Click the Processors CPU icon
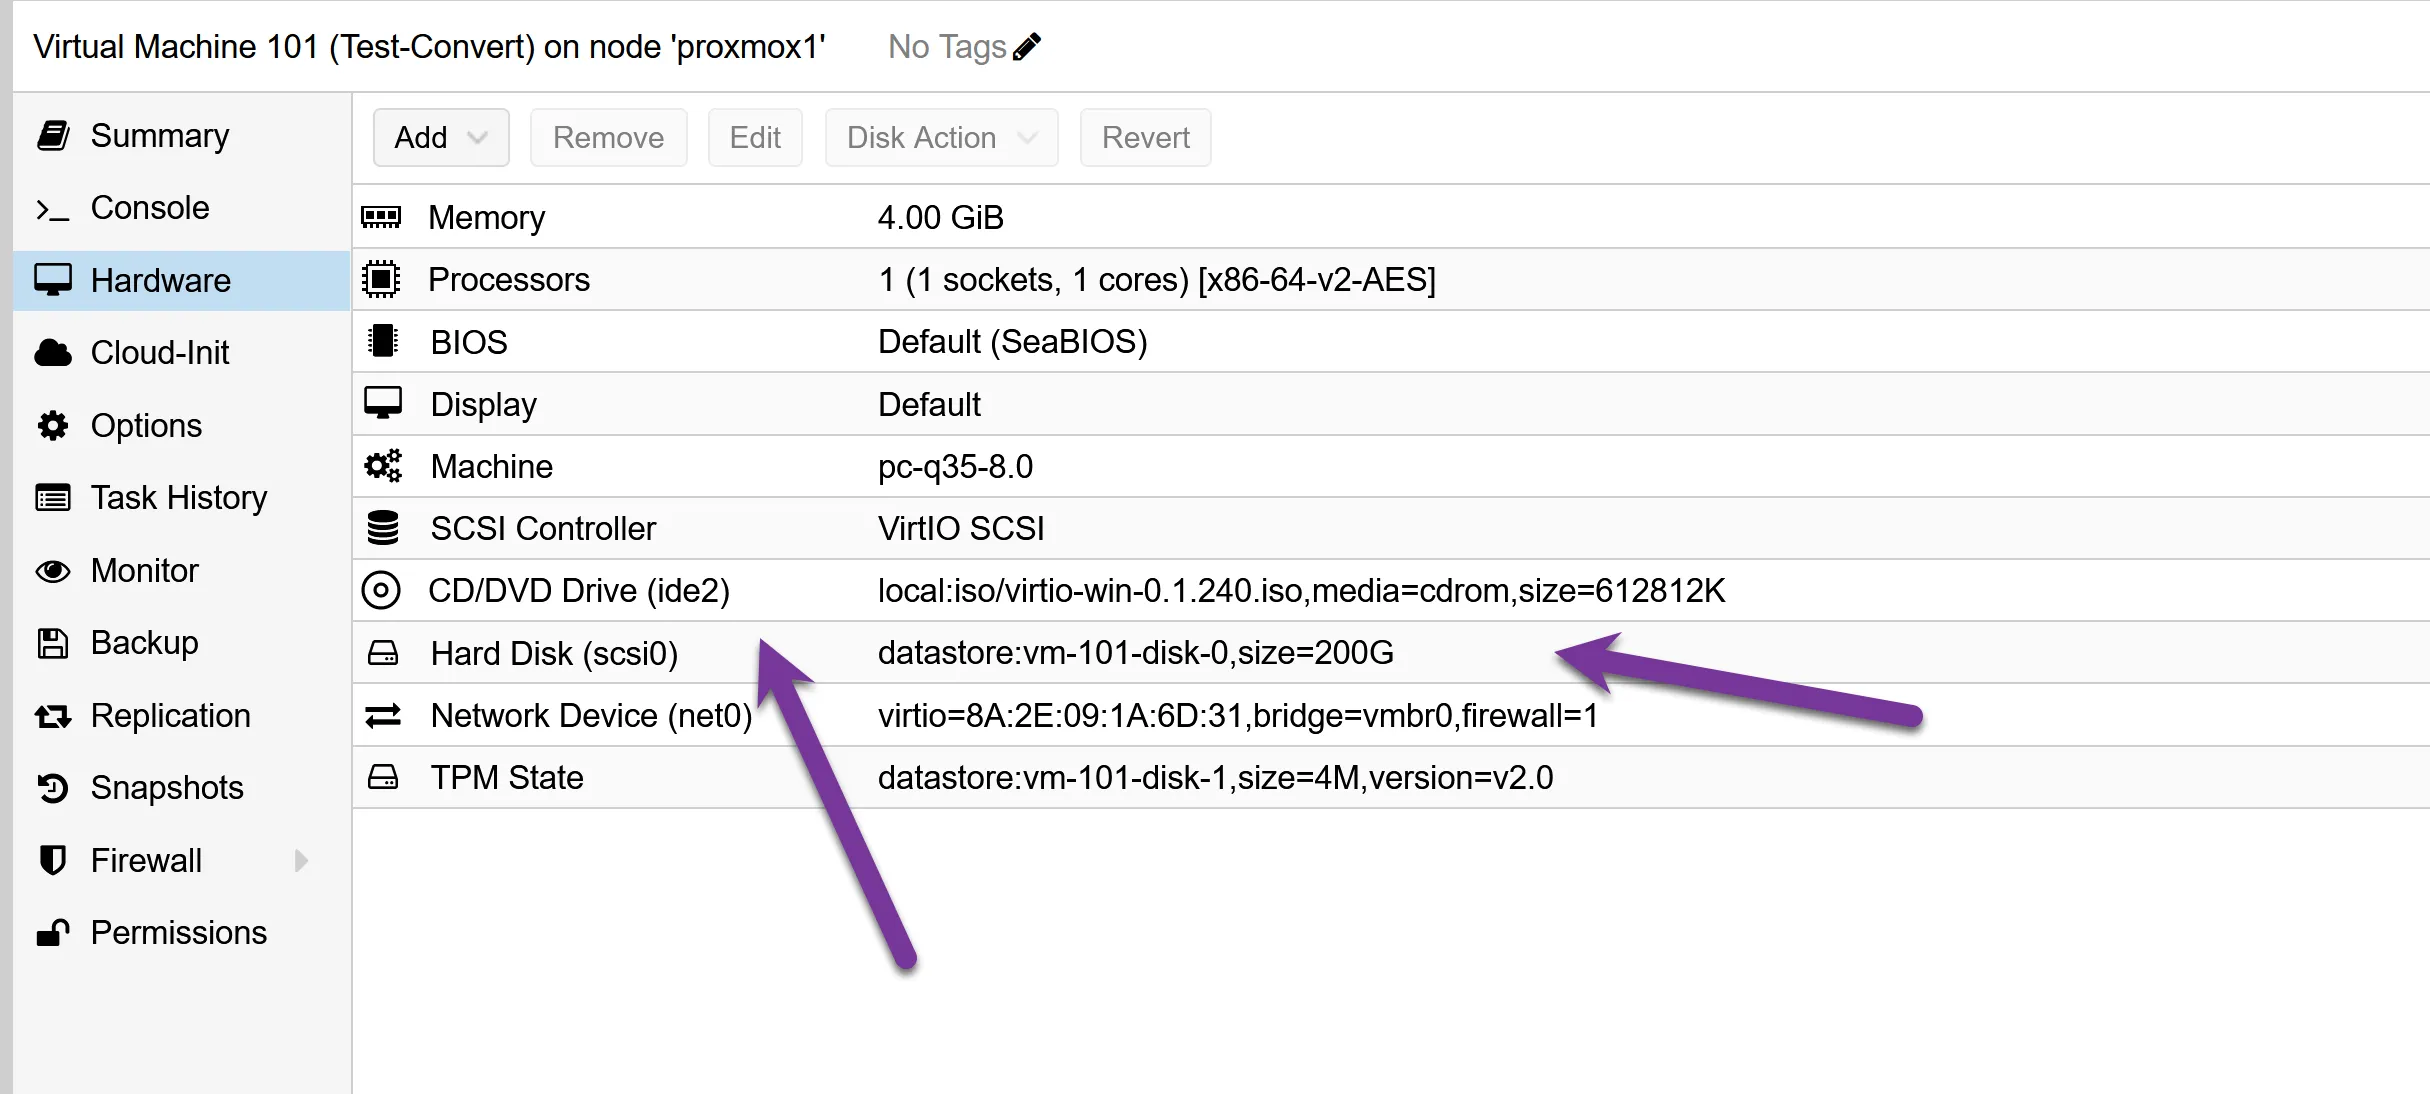2430x1094 pixels. point(381,279)
